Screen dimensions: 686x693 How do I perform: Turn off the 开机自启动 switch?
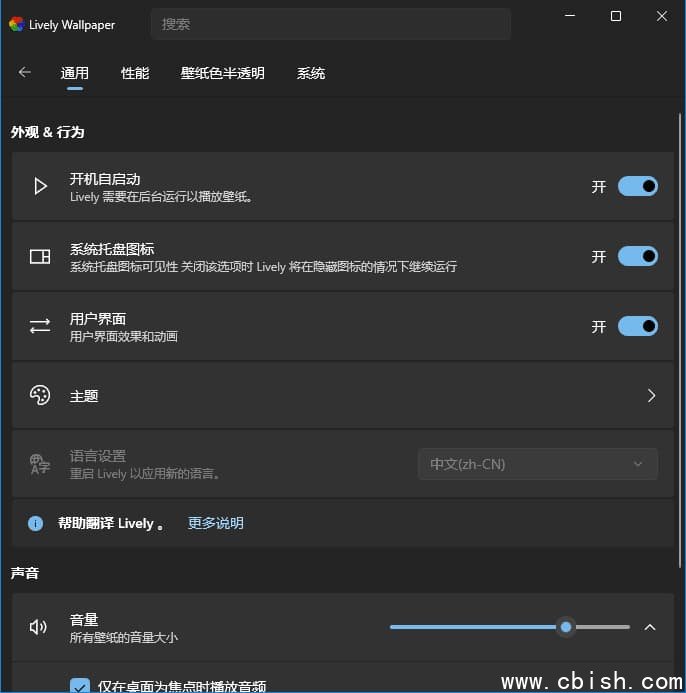point(638,186)
